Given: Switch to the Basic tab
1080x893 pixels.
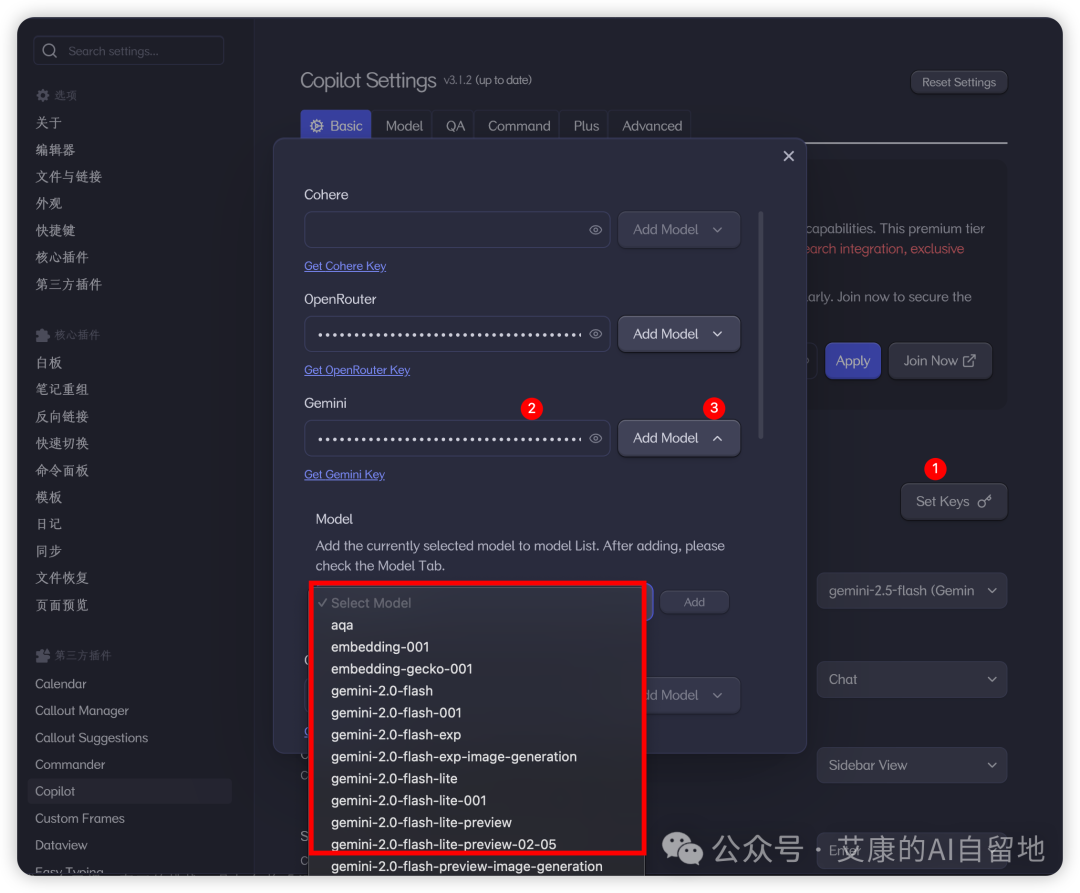Looking at the screenshot, I should (336, 126).
